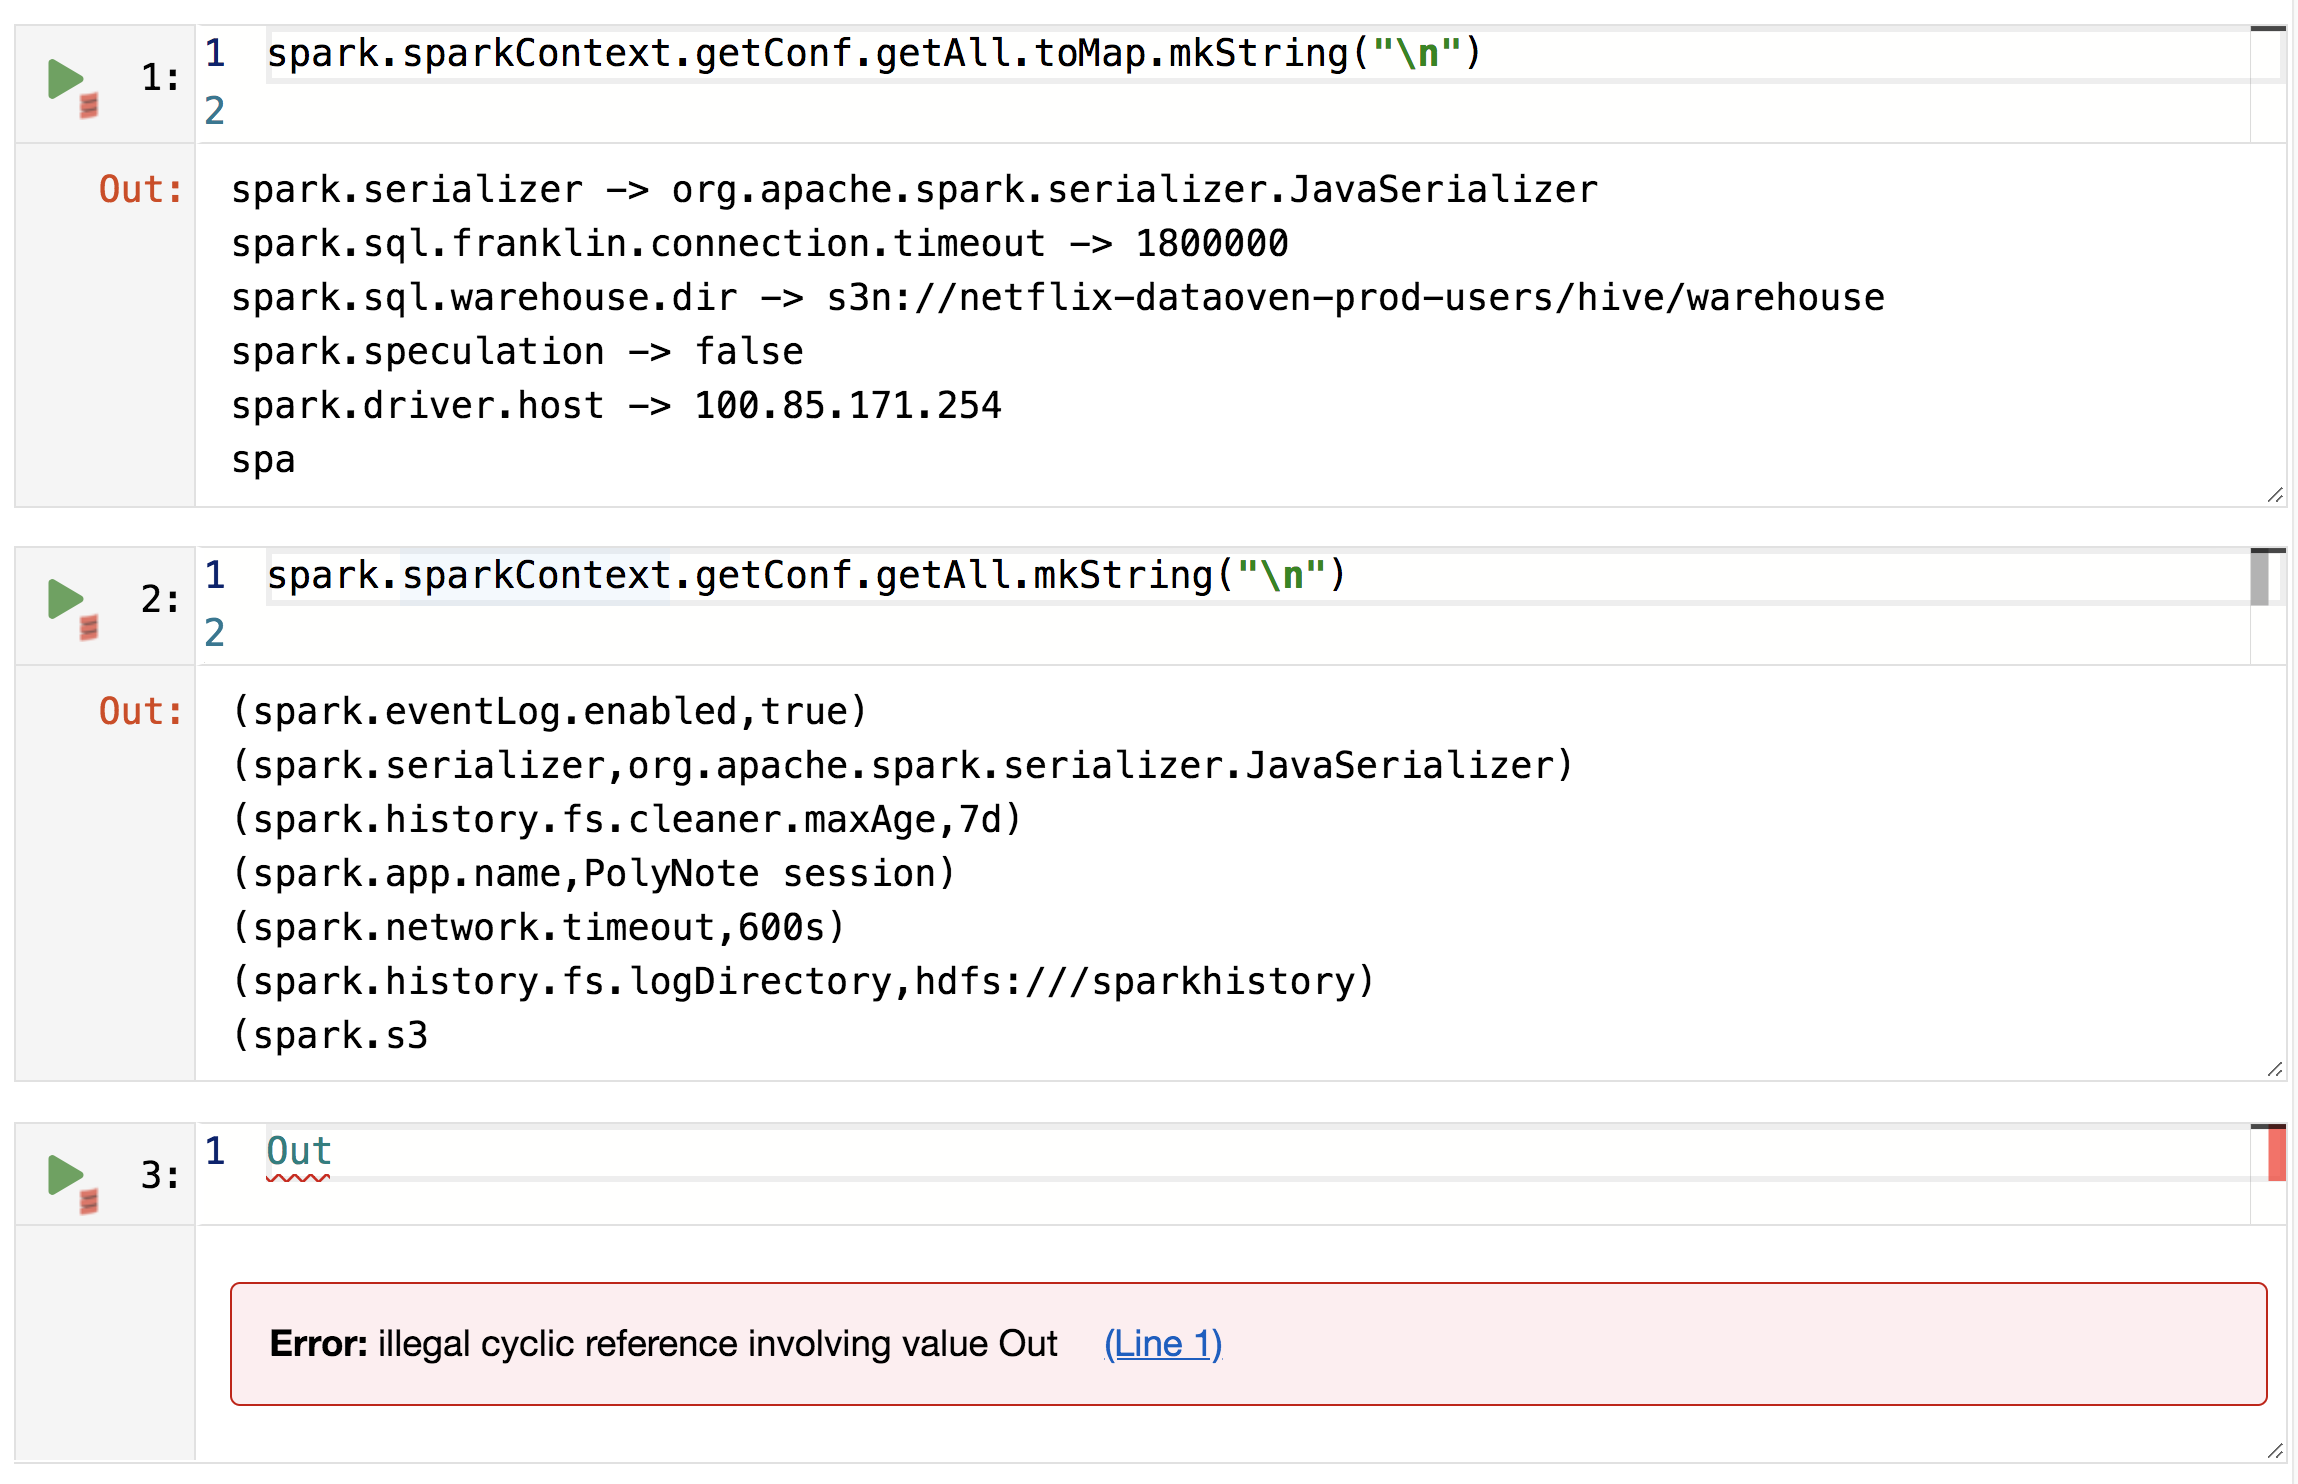Run cell 1 with green play button

pyautogui.click(x=65, y=79)
